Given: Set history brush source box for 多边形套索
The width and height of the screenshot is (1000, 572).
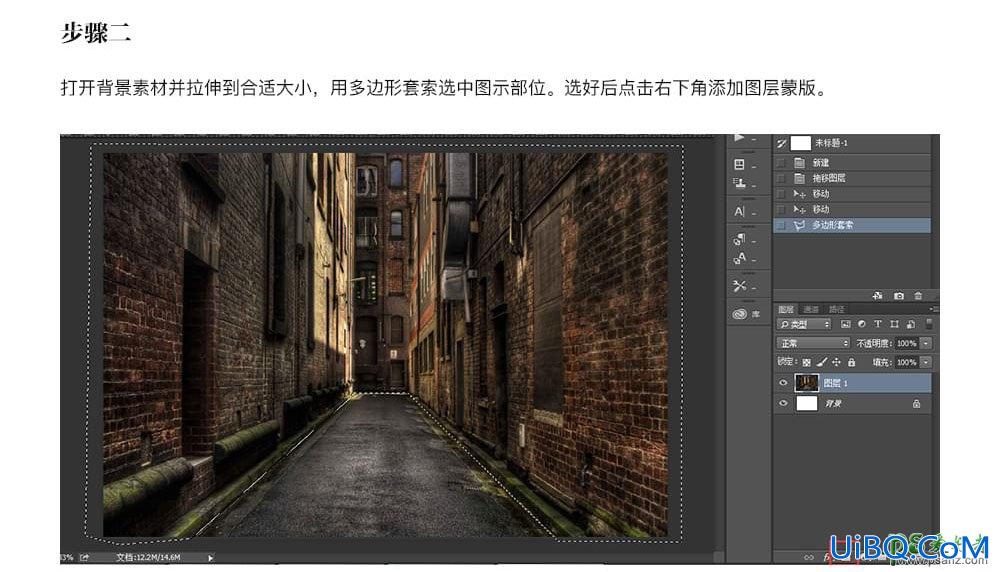Looking at the screenshot, I should [781, 225].
